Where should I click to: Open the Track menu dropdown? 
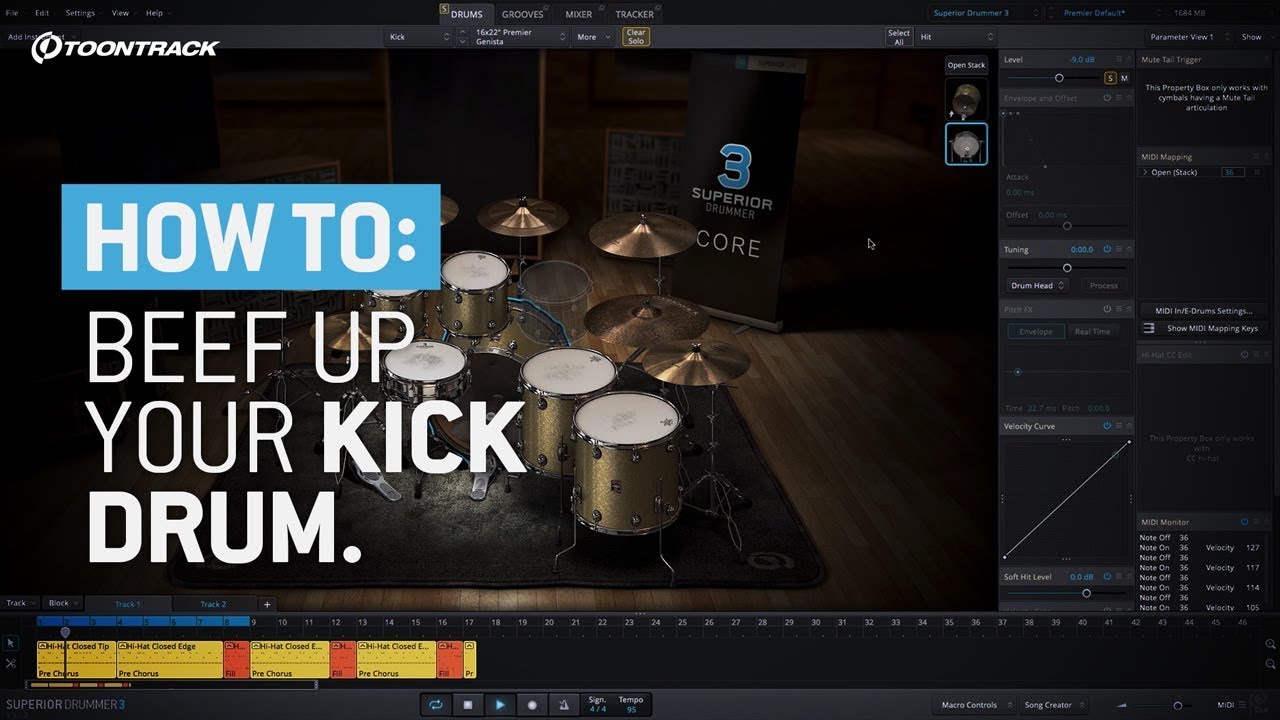(21, 604)
